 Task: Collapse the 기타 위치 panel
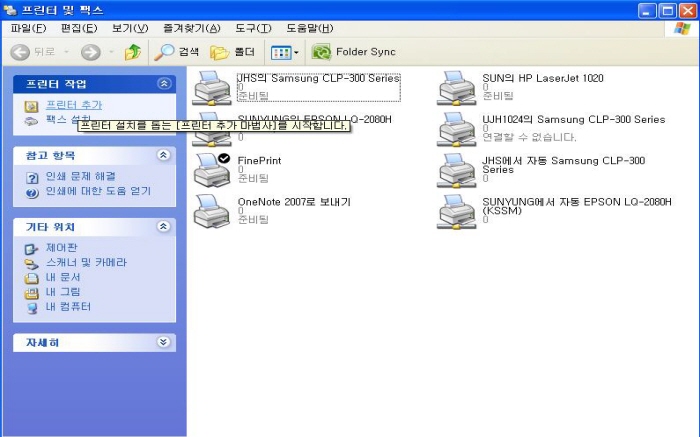pos(163,226)
